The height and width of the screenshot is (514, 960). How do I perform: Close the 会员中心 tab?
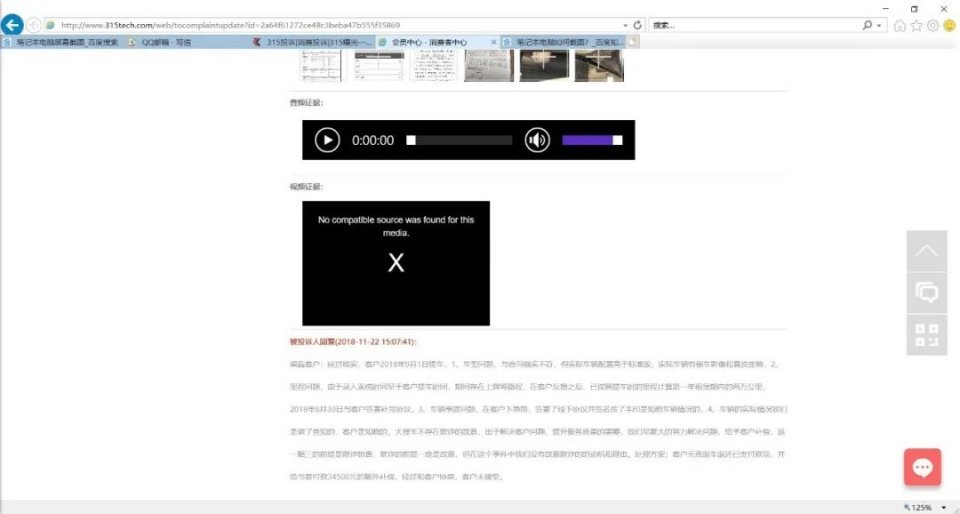(x=494, y=42)
